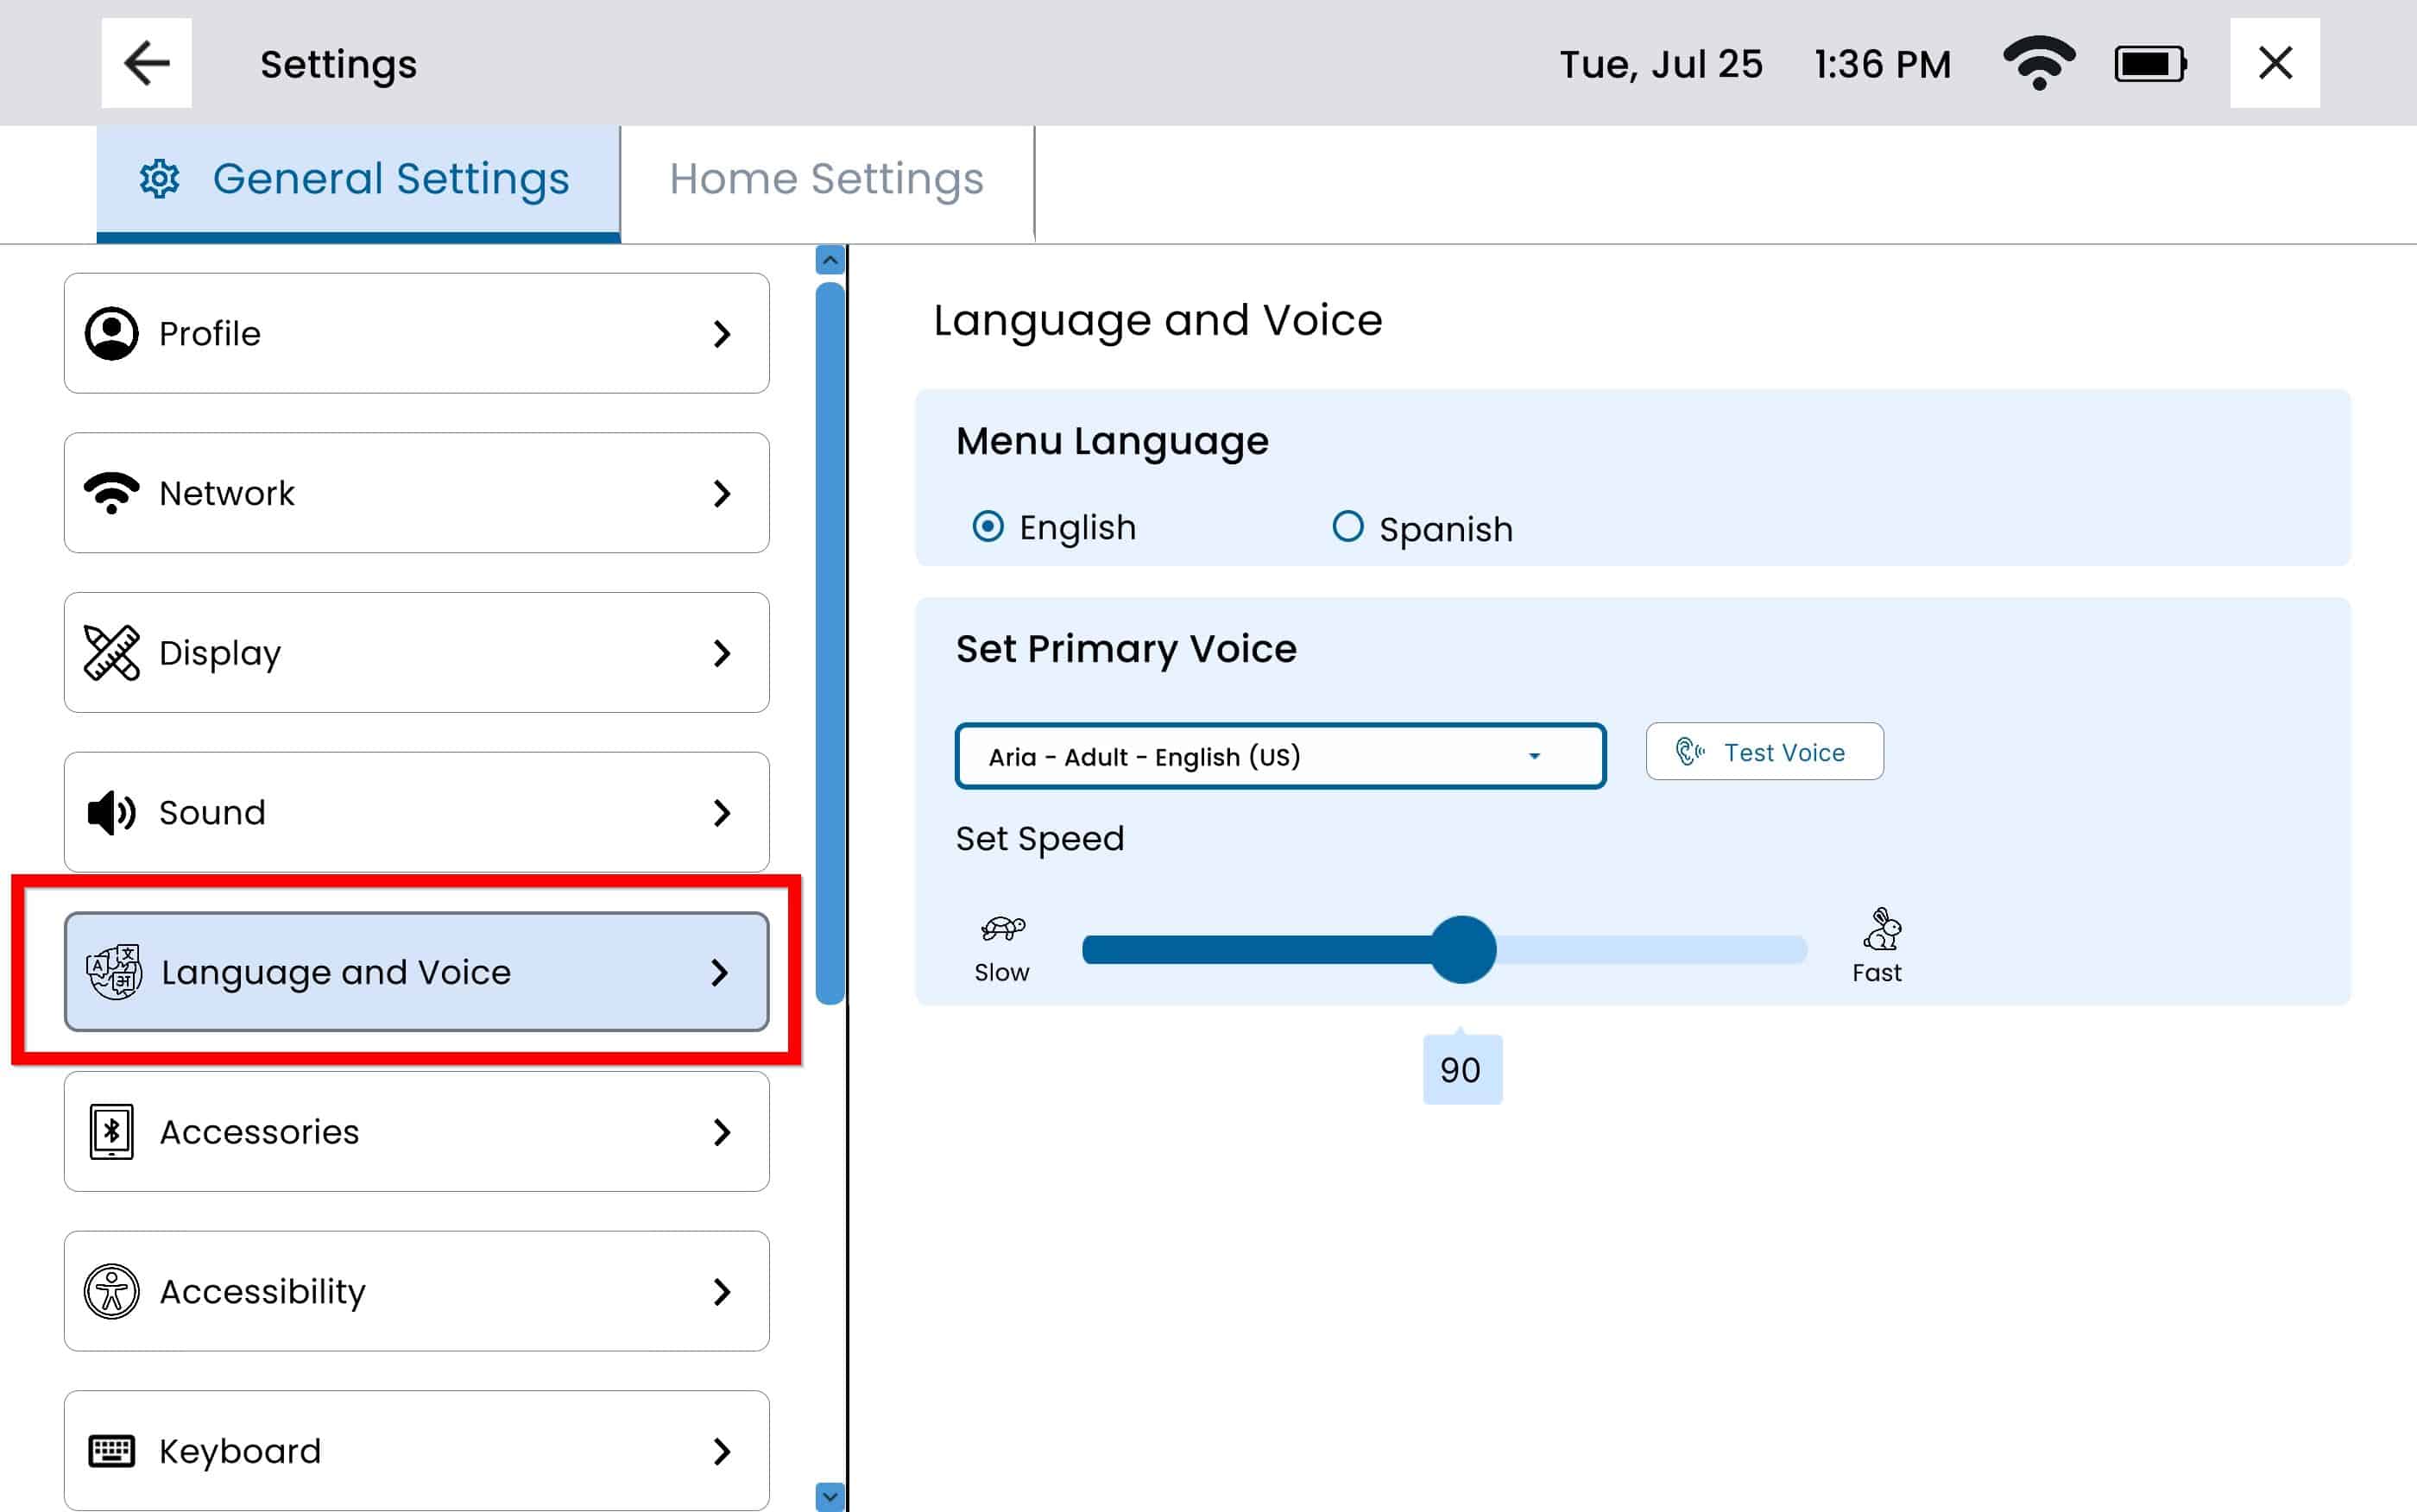Click the WiFi status icon in header
Screen dimensions: 2417x1512
(x=2038, y=63)
